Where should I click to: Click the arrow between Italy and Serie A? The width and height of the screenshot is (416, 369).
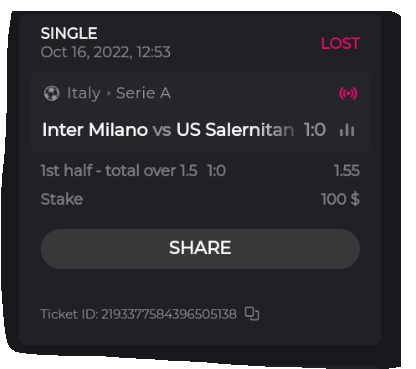click(109, 93)
